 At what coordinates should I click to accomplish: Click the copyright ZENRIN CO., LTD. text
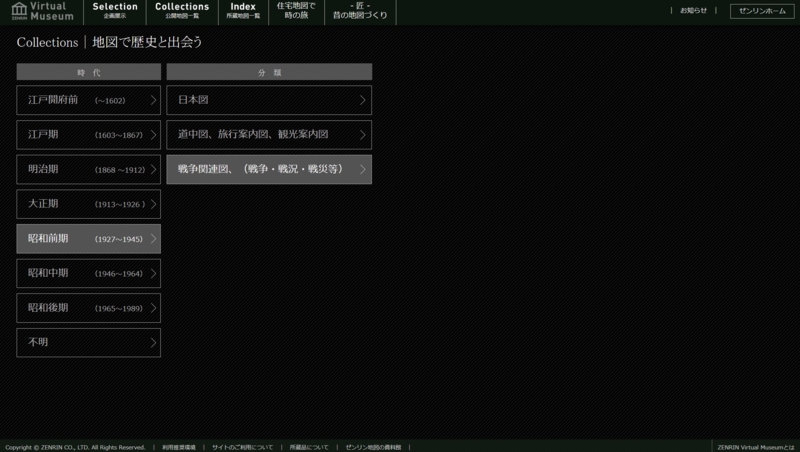(75, 447)
